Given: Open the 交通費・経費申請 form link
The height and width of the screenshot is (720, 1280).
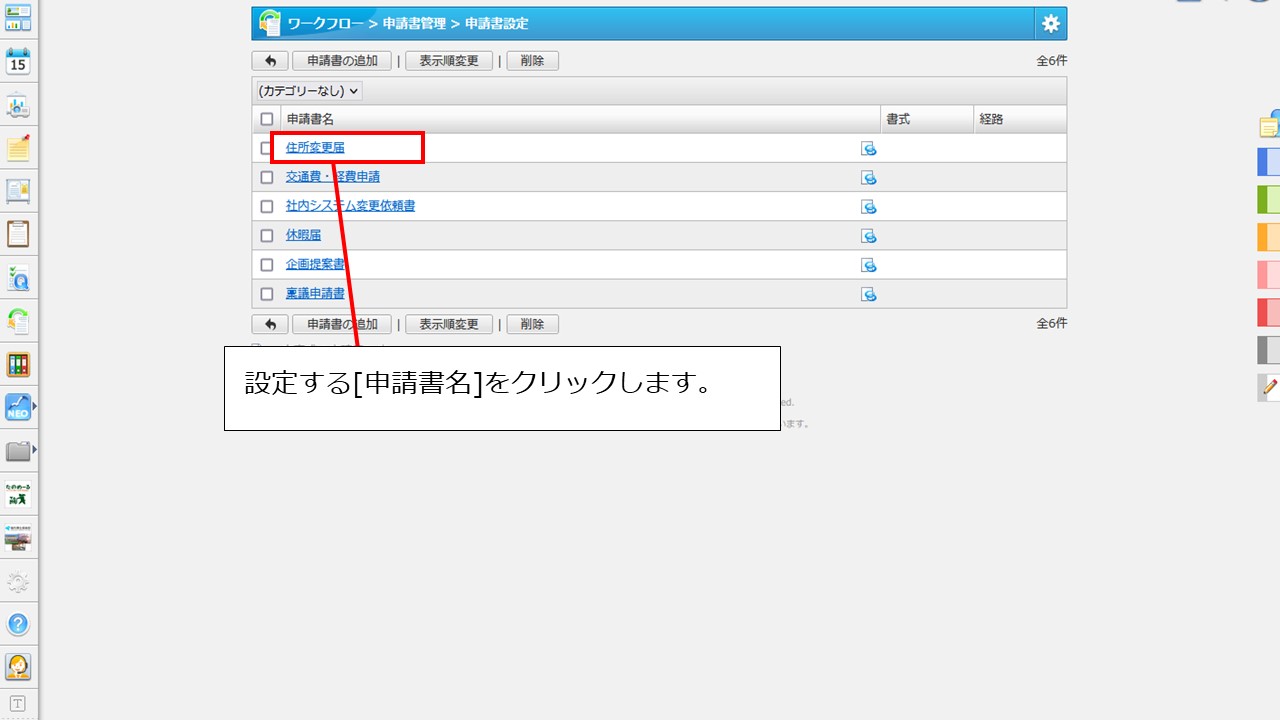Looking at the screenshot, I should pos(333,177).
